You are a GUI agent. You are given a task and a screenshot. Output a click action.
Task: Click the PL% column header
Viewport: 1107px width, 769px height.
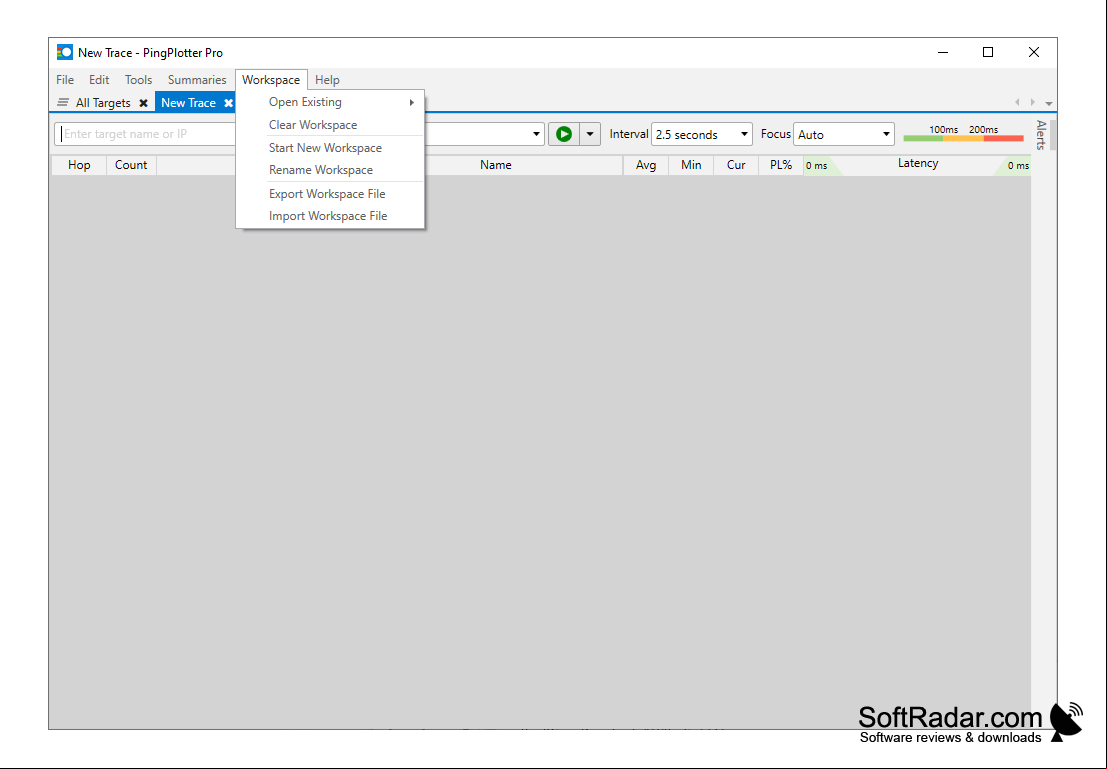(x=781, y=165)
